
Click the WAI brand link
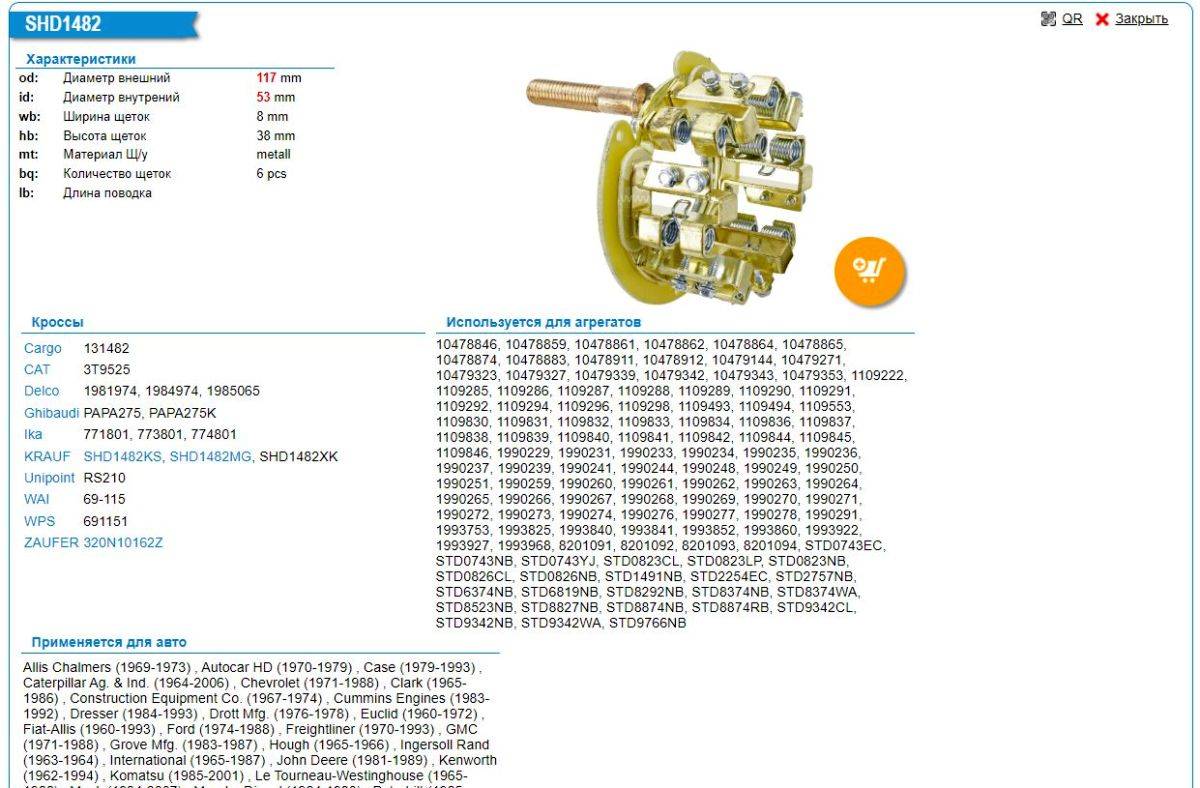click(36, 499)
